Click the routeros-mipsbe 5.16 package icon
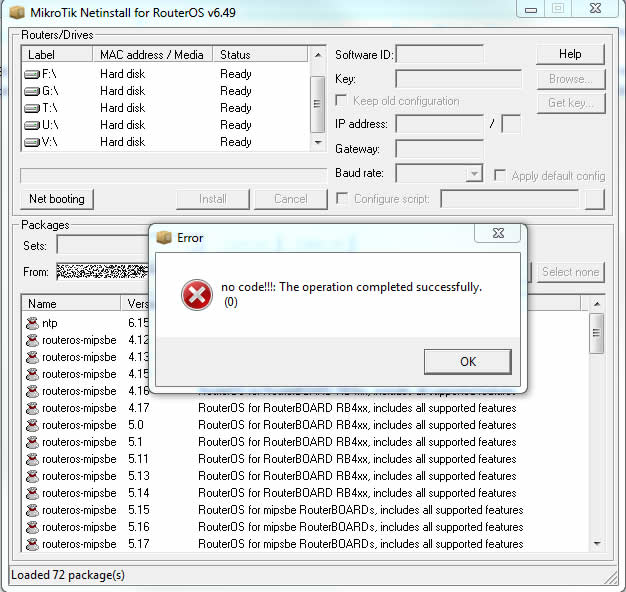 (x=32, y=527)
